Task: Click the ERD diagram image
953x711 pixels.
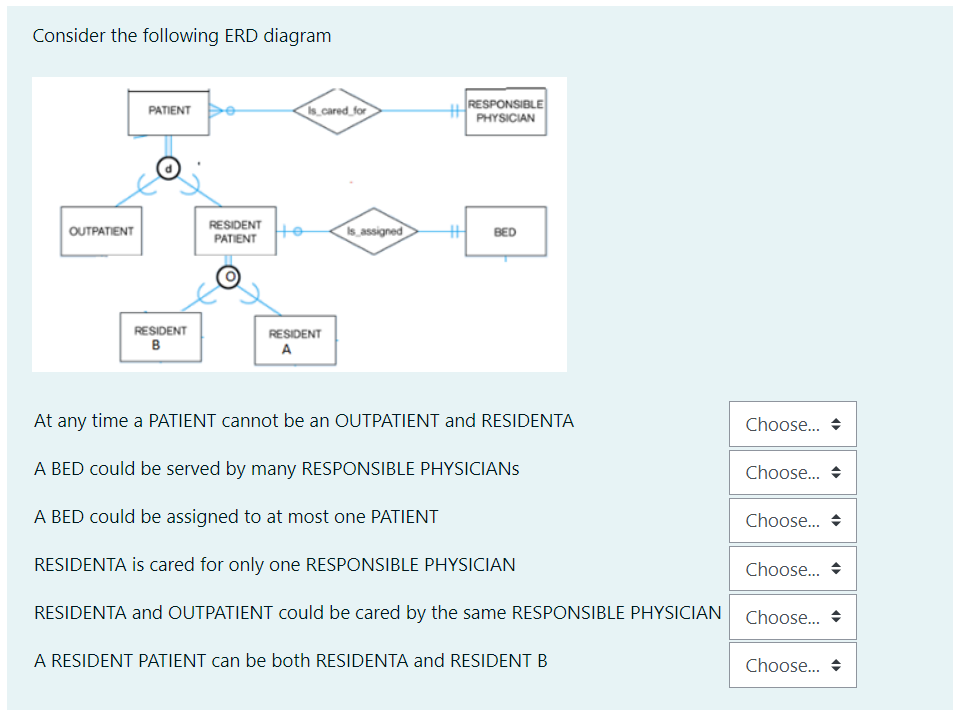Action: 300,223
